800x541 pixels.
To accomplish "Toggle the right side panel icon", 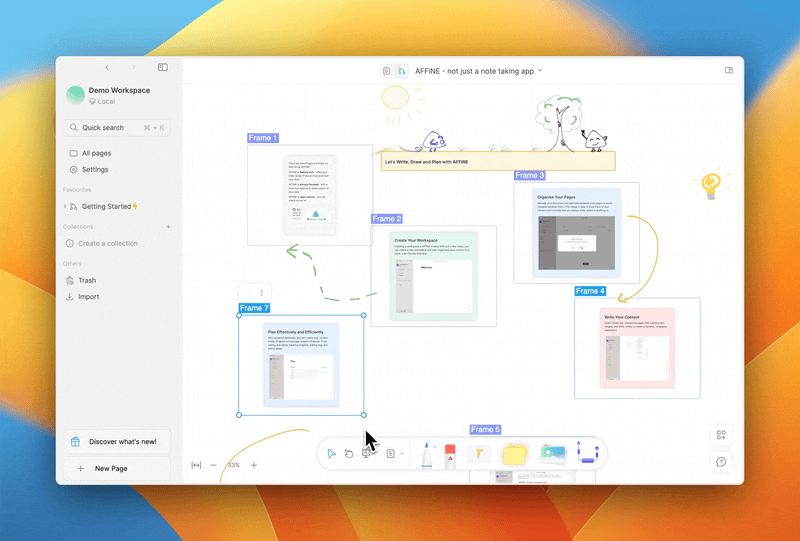I will (729, 70).
